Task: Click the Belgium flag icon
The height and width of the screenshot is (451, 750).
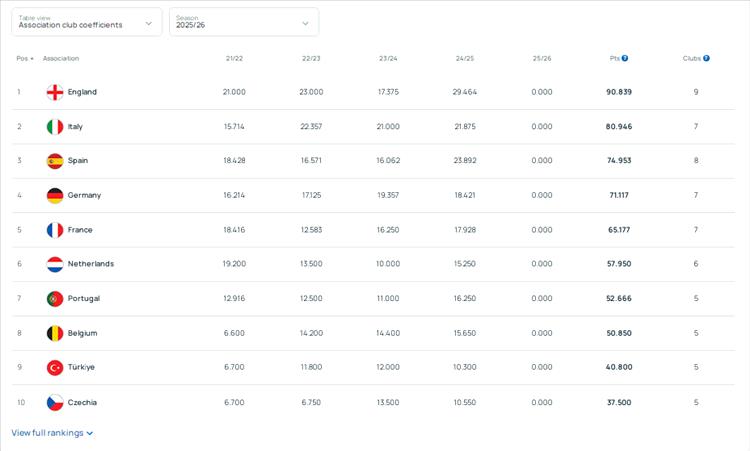Action: [x=55, y=333]
